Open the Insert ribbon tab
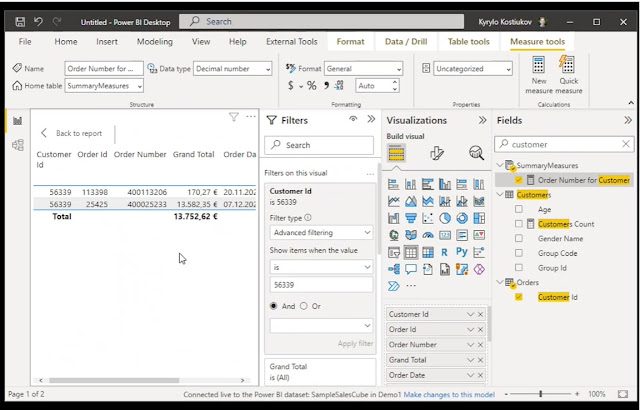This screenshot has width=640, height=410. tap(107, 42)
